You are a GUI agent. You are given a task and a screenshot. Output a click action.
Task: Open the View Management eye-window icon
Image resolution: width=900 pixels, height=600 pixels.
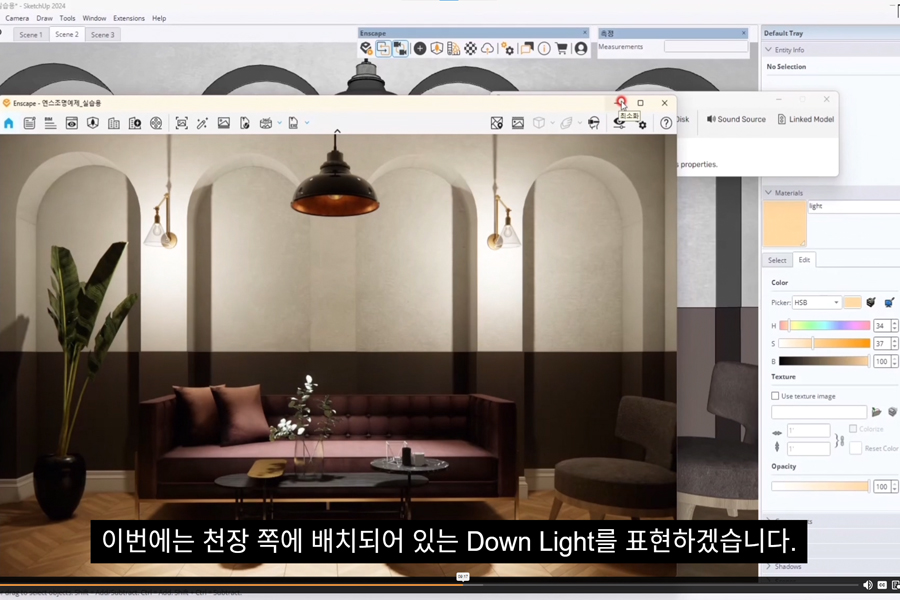pyautogui.click(x=72, y=123)
